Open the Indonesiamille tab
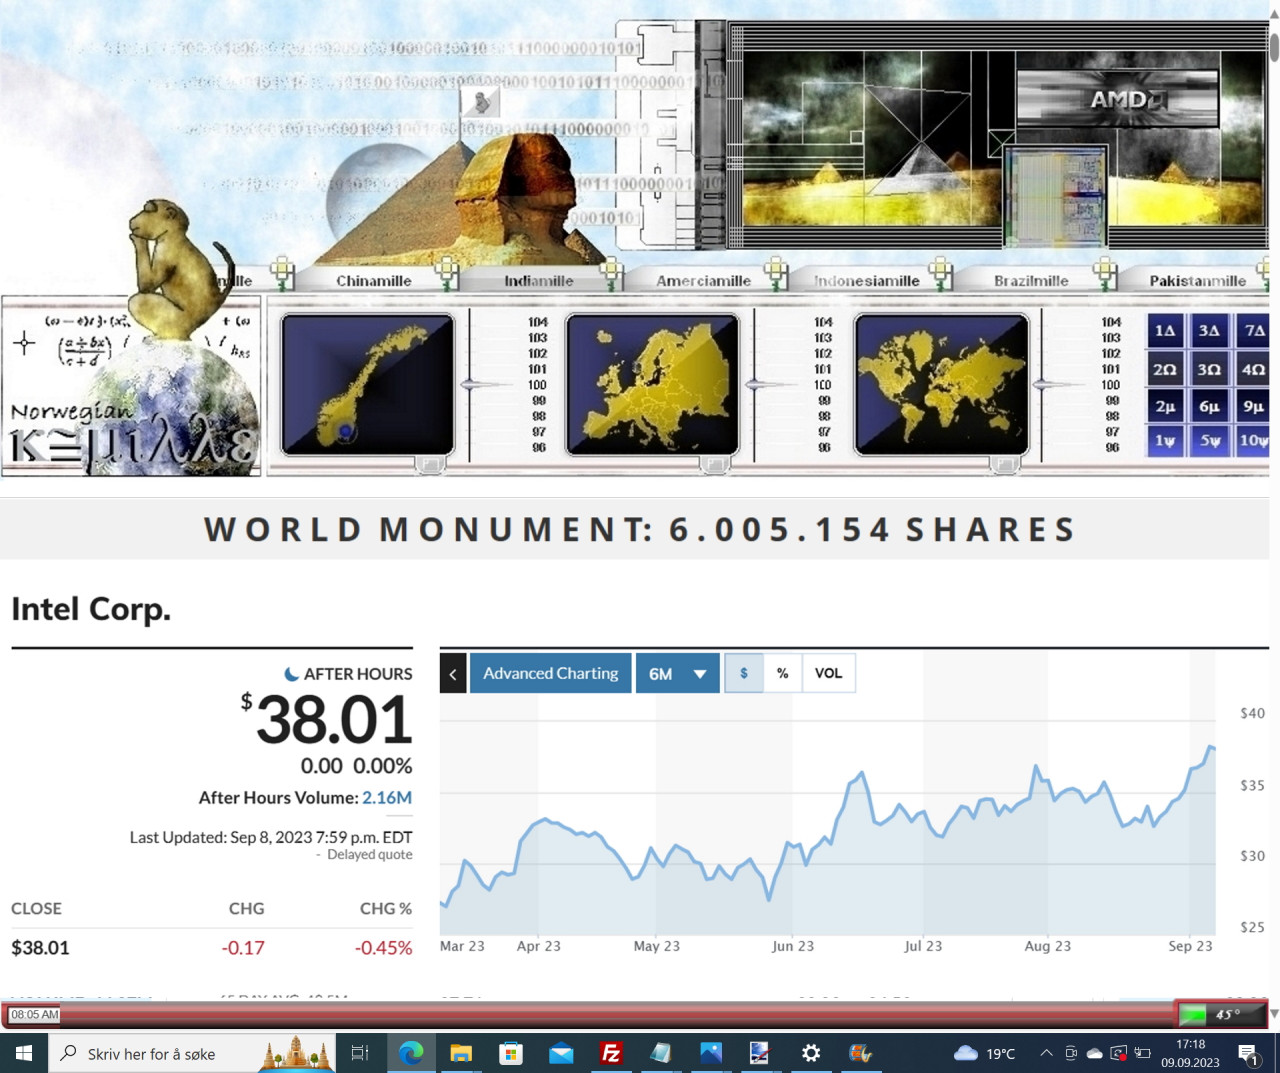Viewport: 1280px width, 1073px height. 867,280
